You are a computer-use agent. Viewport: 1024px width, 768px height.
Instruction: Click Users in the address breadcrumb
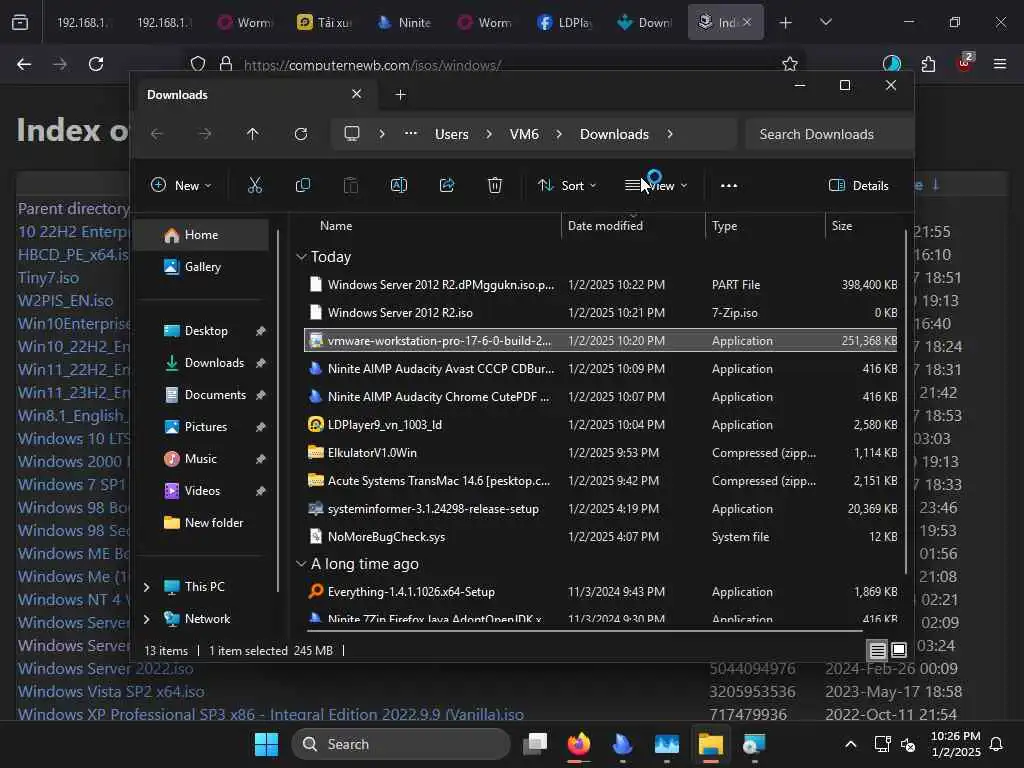[452, 134]
